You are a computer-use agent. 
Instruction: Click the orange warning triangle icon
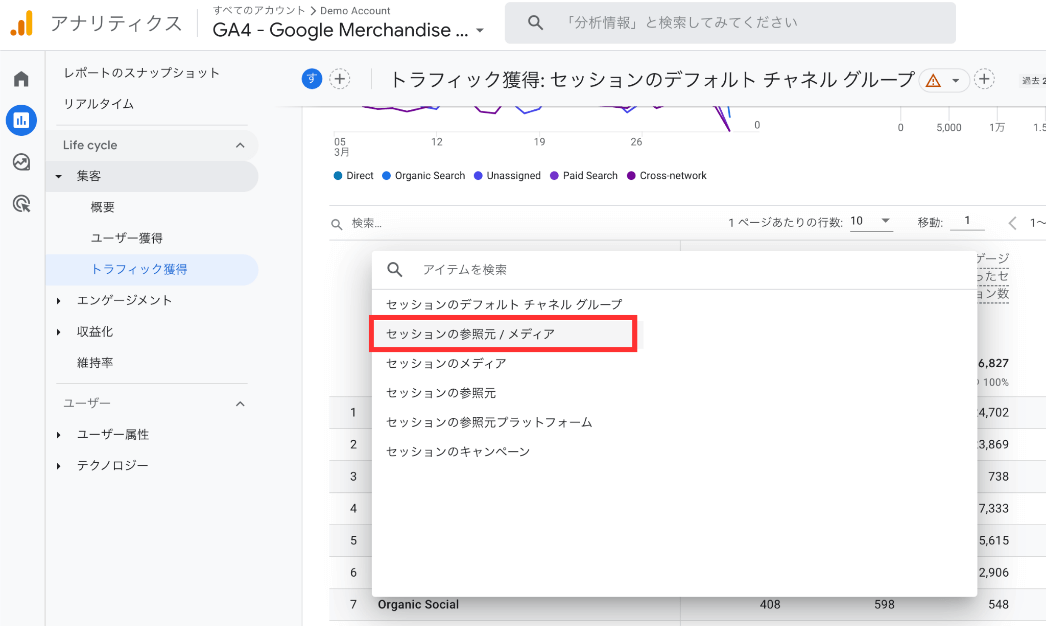click(x=933, y=81)
